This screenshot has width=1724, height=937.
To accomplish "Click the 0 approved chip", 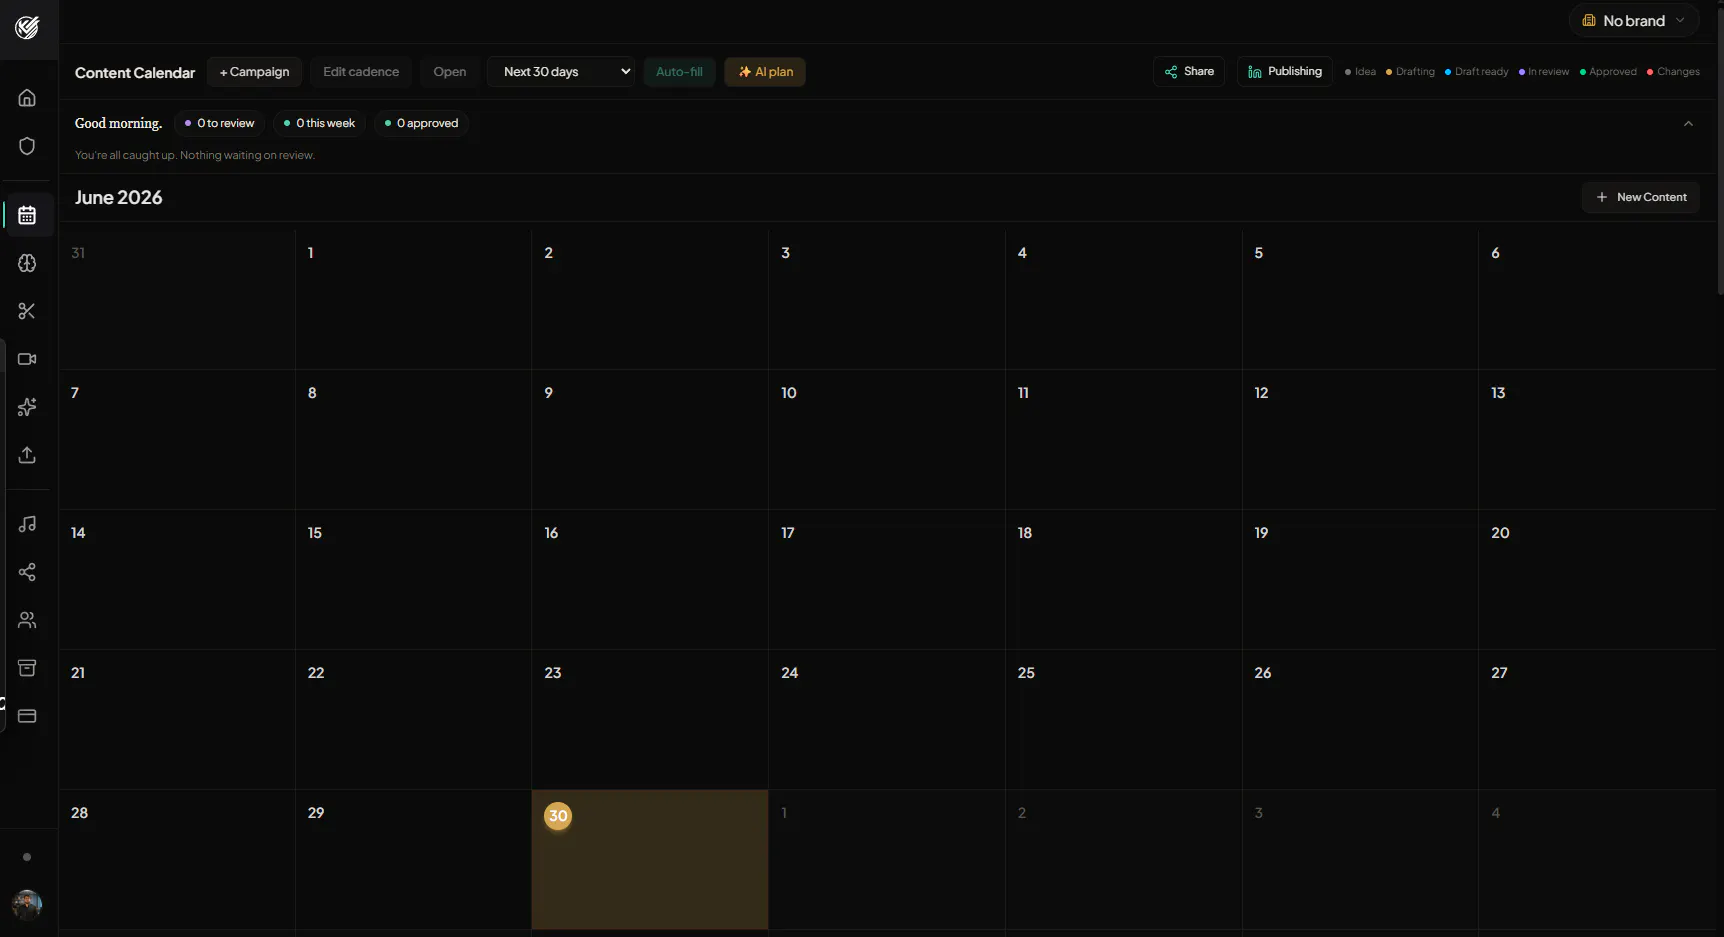I will [x=421, y=123].
